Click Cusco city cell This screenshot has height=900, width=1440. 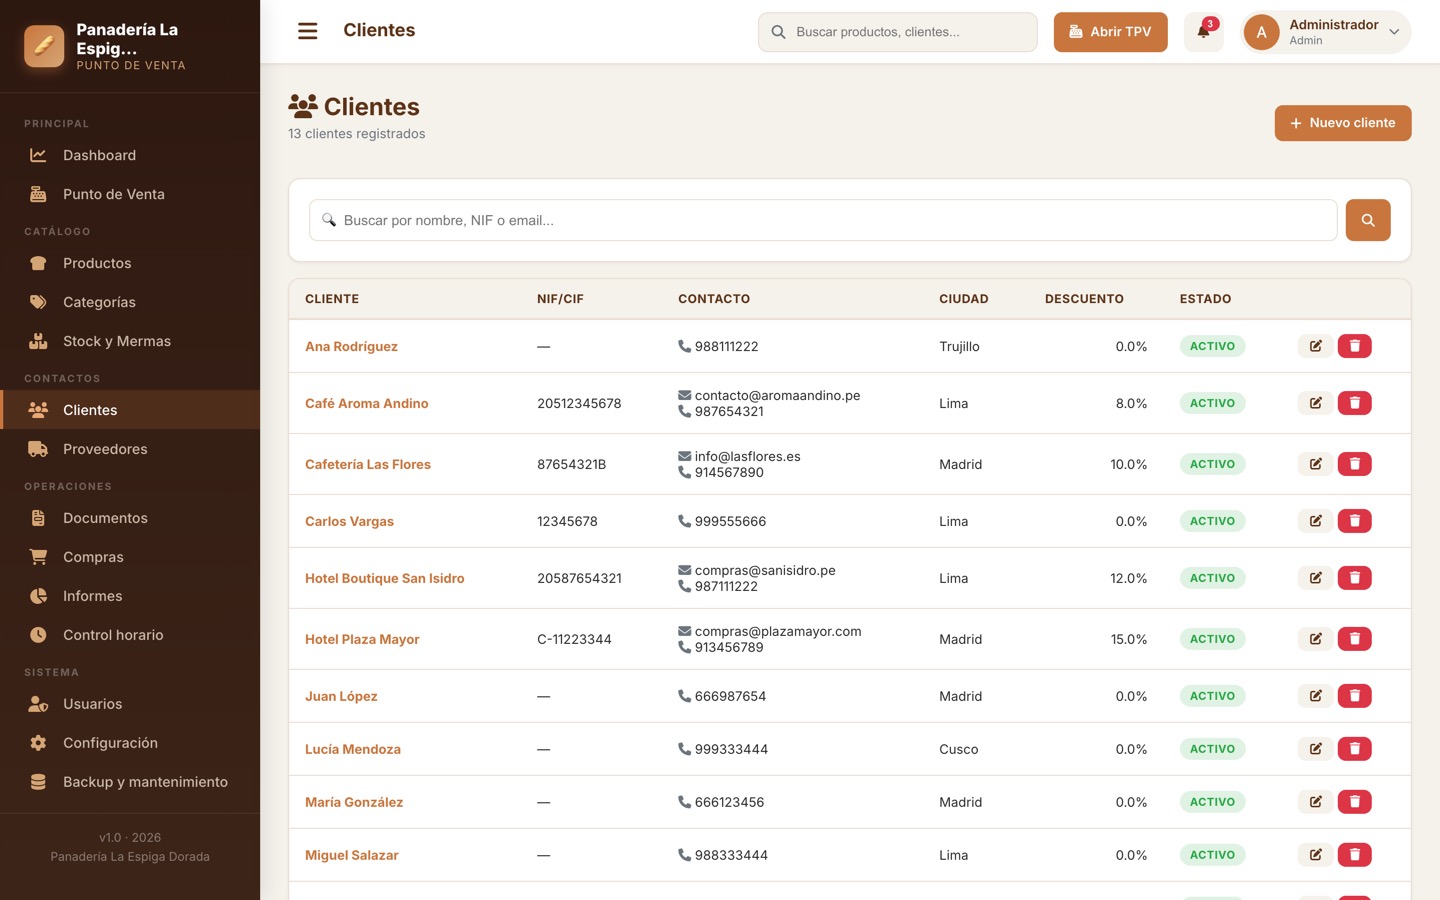point(959,749)
